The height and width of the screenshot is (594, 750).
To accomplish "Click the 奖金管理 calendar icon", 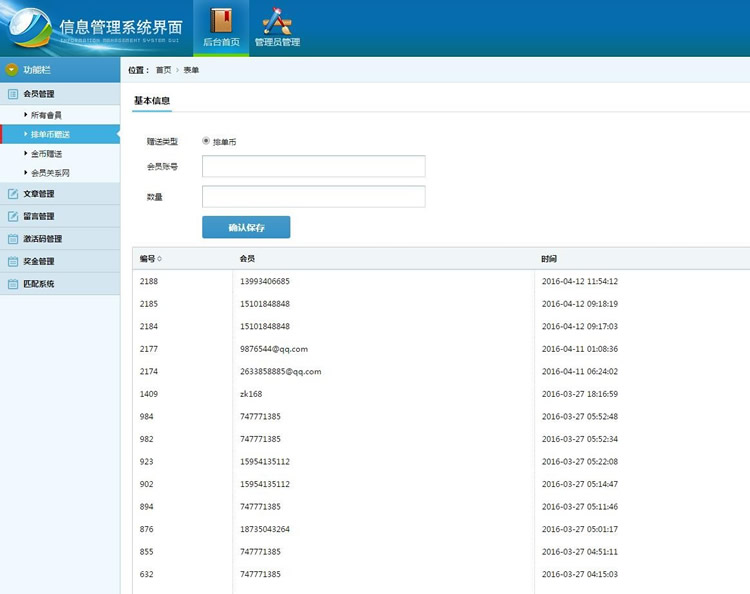I will tap(13, 261).
